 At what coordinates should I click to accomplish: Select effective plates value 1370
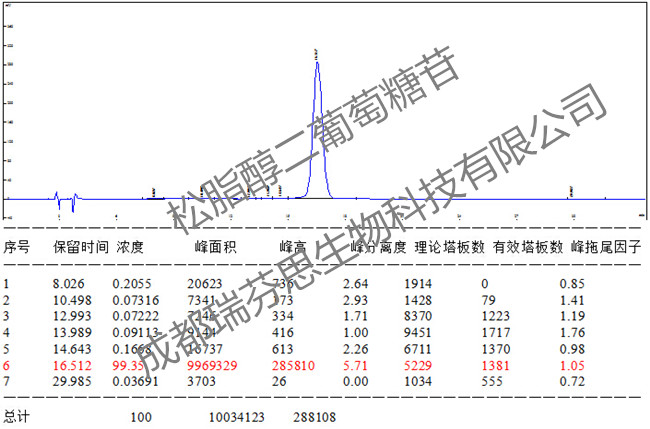point(496,349)
